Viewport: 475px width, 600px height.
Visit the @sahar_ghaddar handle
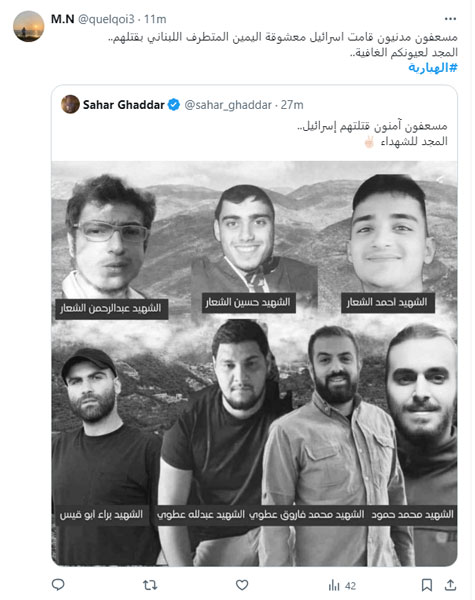228,105
